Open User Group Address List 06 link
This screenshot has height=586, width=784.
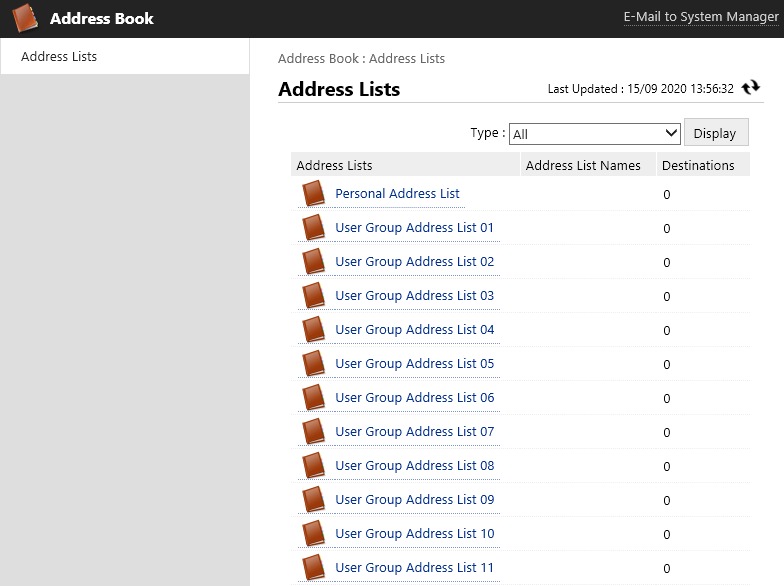[x=414, y=398]
